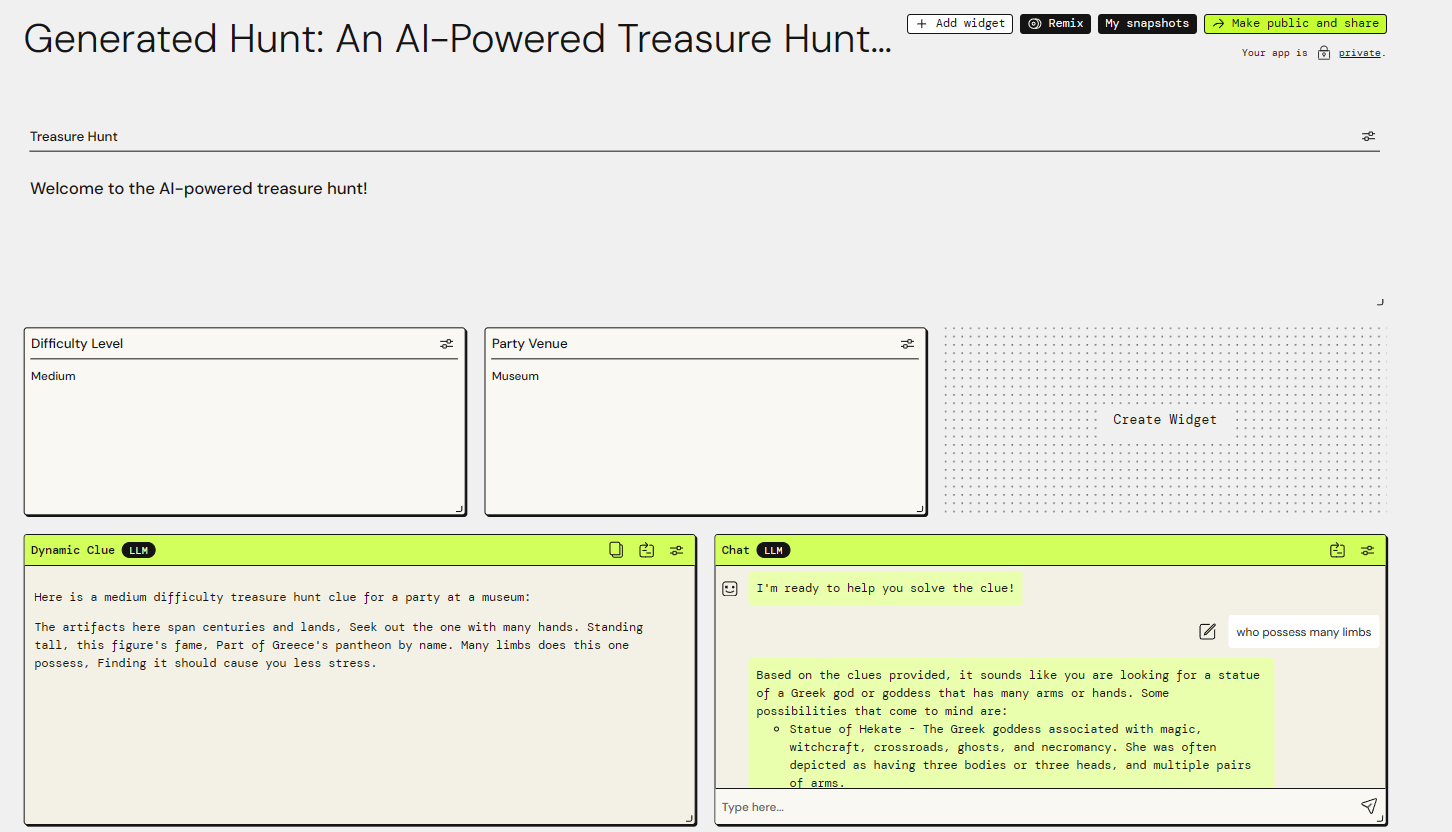Open the Chat widget settings icon
The image size is (1452, 832).
click(x=1367, y=550)
